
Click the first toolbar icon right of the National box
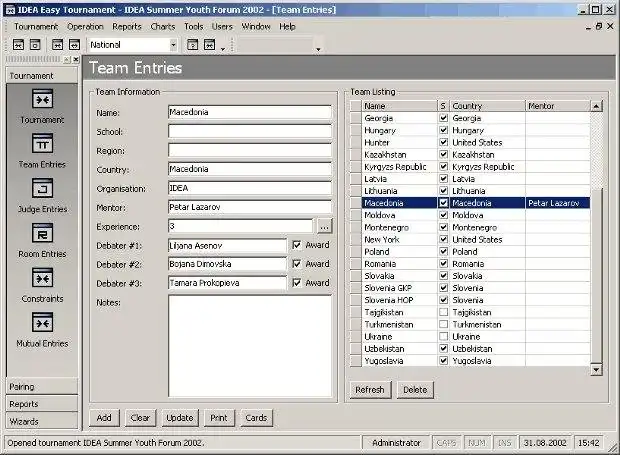[193, 45]
